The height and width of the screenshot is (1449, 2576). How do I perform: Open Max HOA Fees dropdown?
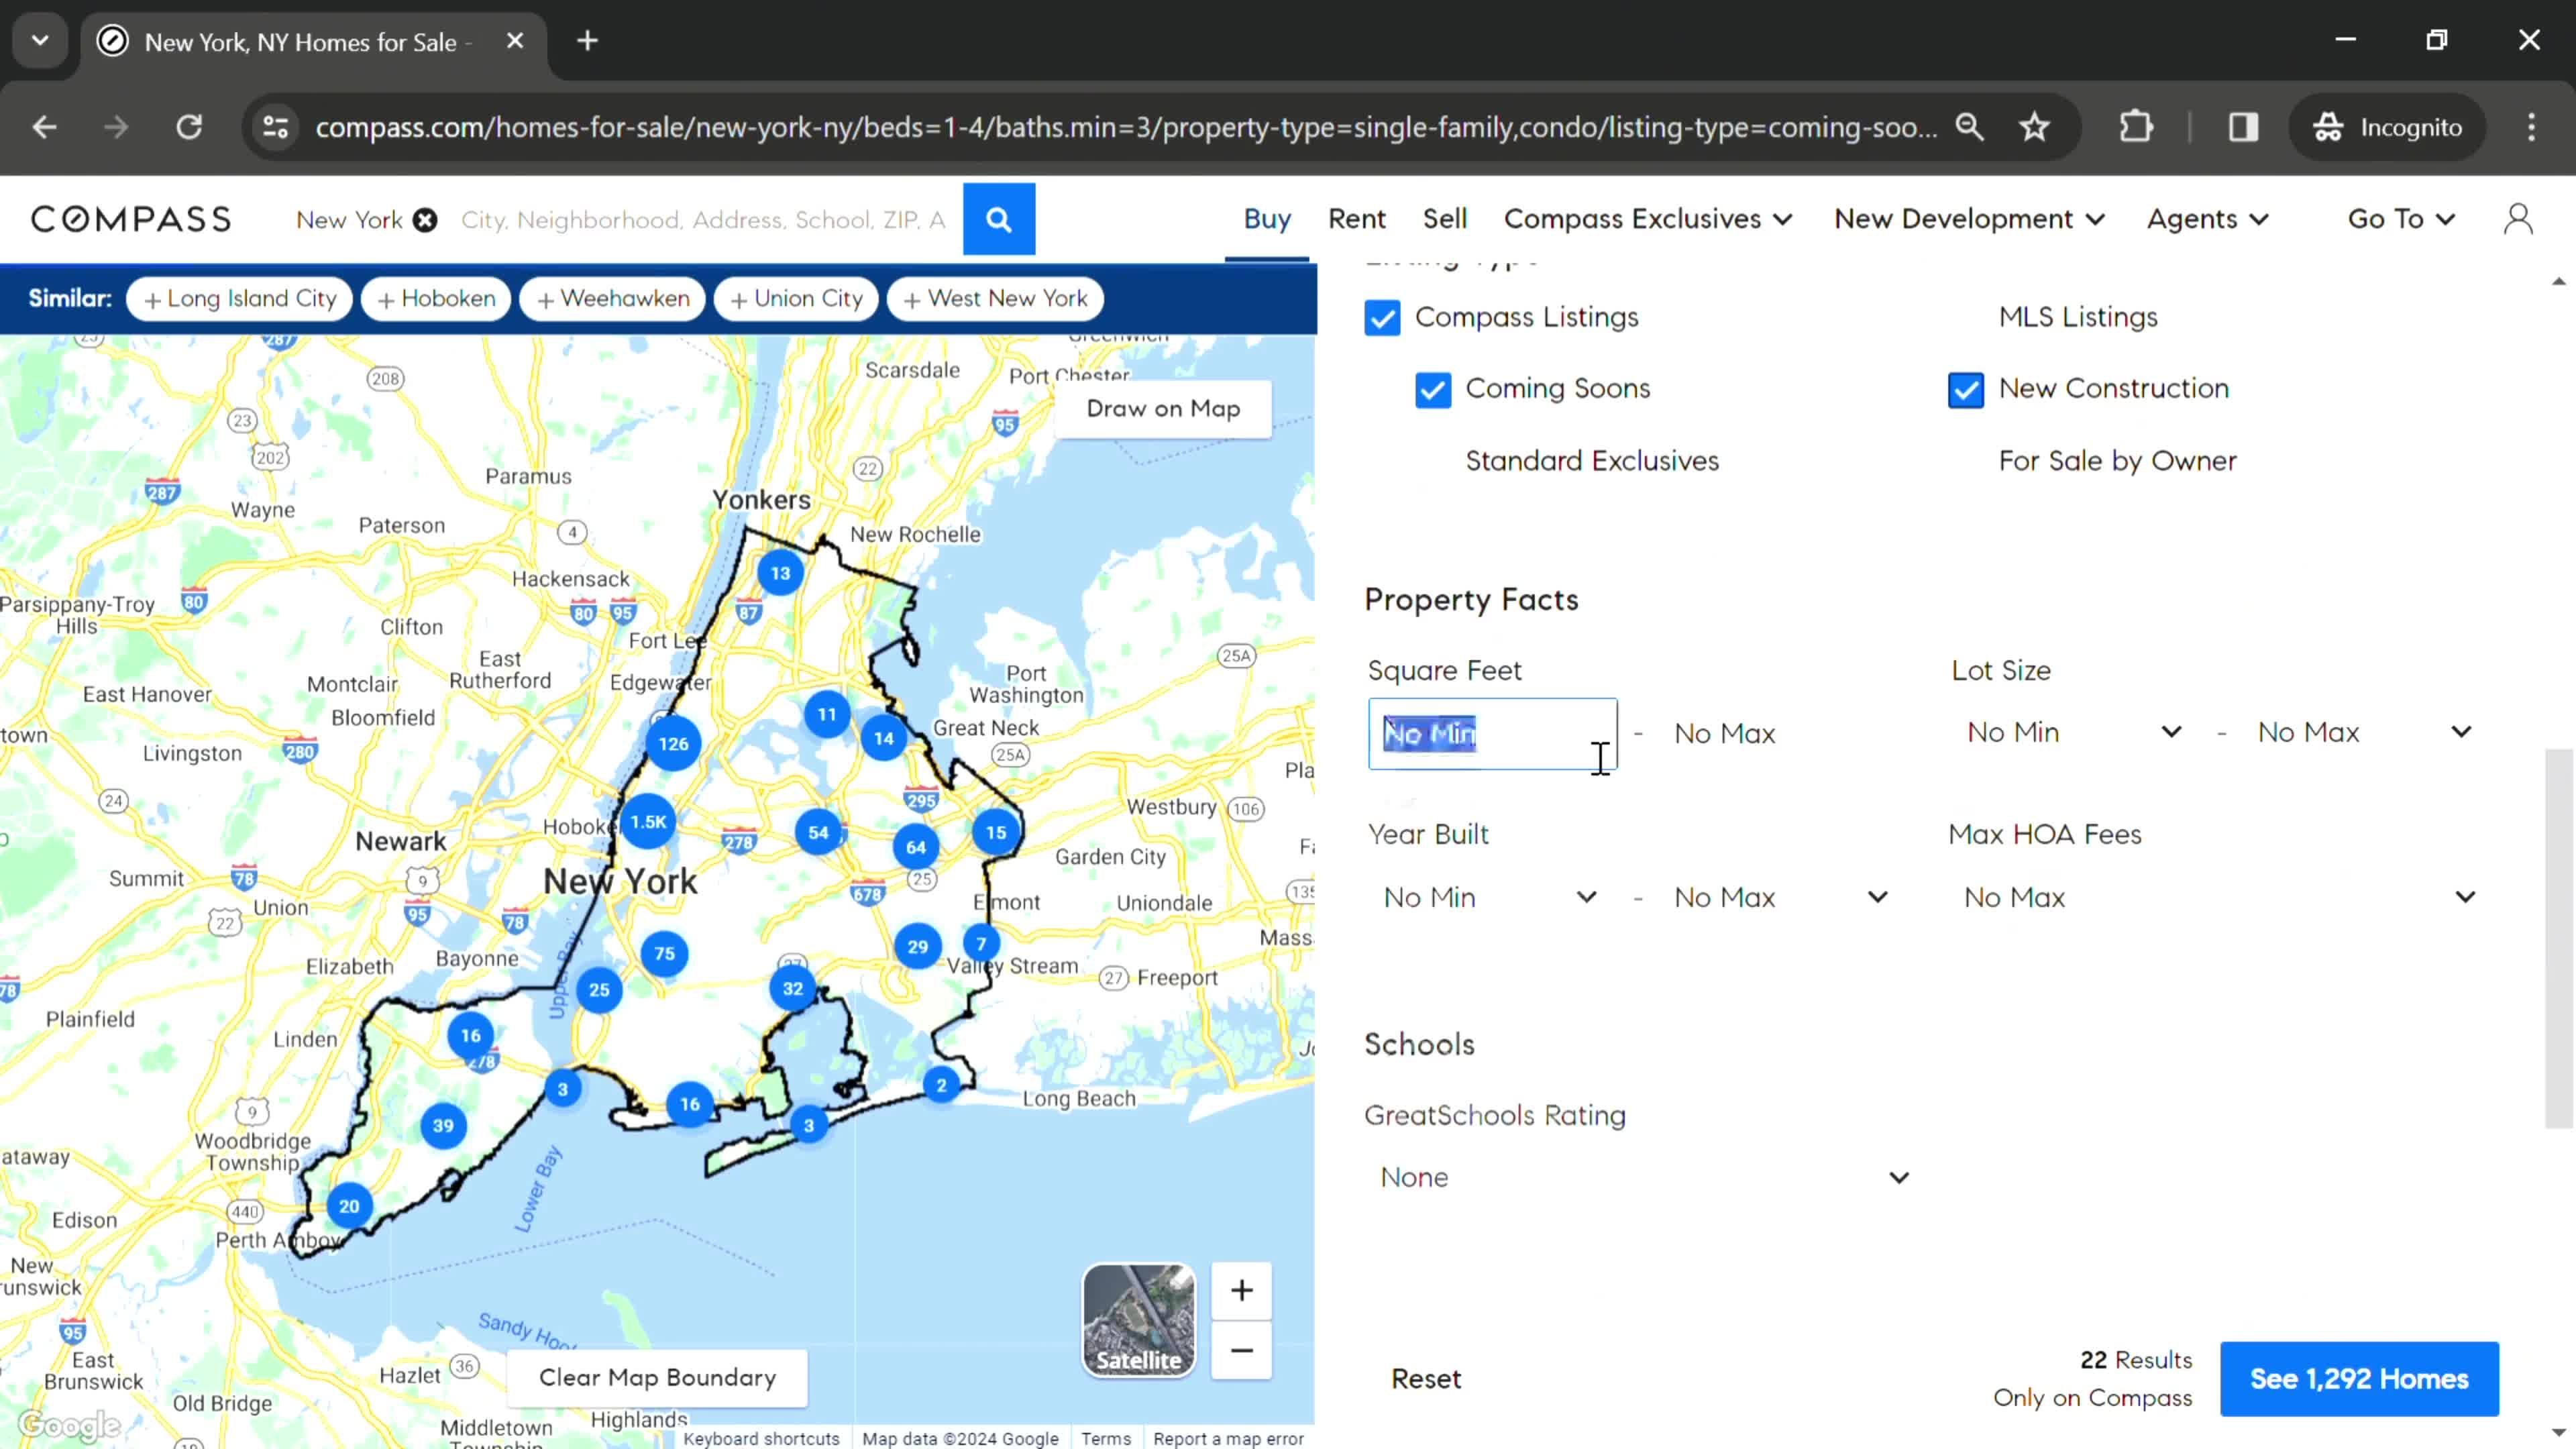(2219, 897)
